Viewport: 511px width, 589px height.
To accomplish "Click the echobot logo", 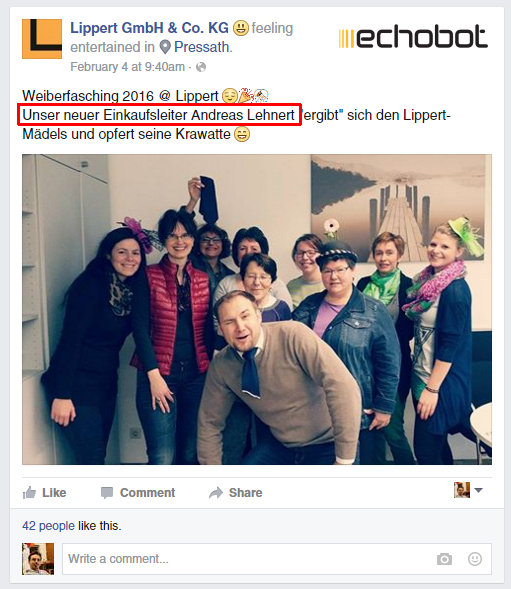I will pyautogui.click(x=413, y=37).
